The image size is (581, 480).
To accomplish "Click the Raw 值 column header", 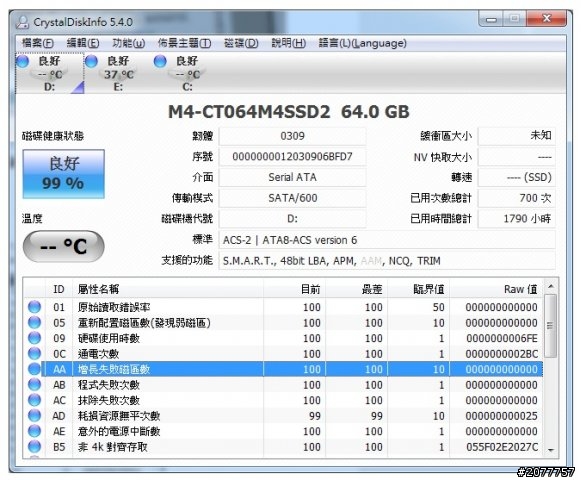I will pyautogui.click(x=497, y=289).
